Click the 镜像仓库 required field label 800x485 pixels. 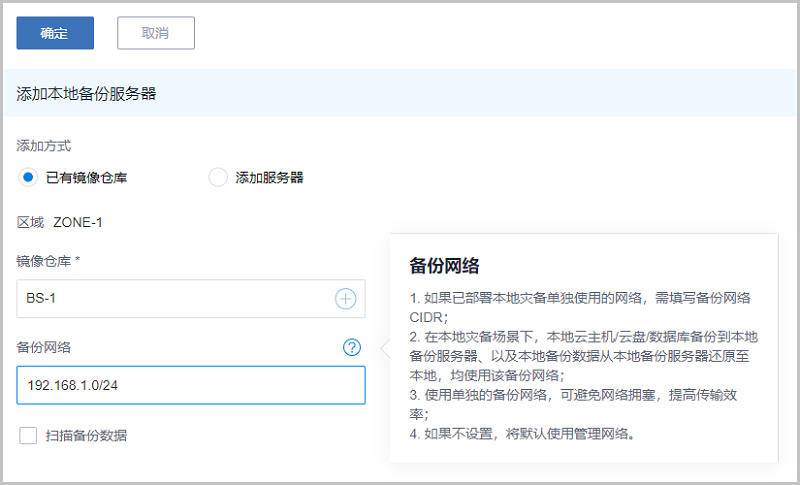click(x=48, y=260)
